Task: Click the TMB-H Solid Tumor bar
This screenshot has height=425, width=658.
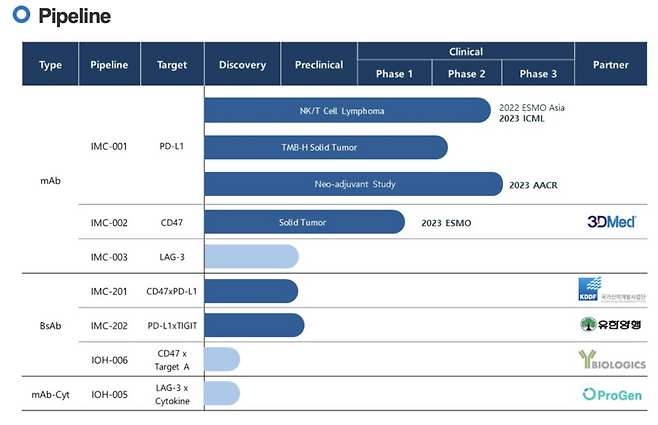Action: [x=325, y=148]
